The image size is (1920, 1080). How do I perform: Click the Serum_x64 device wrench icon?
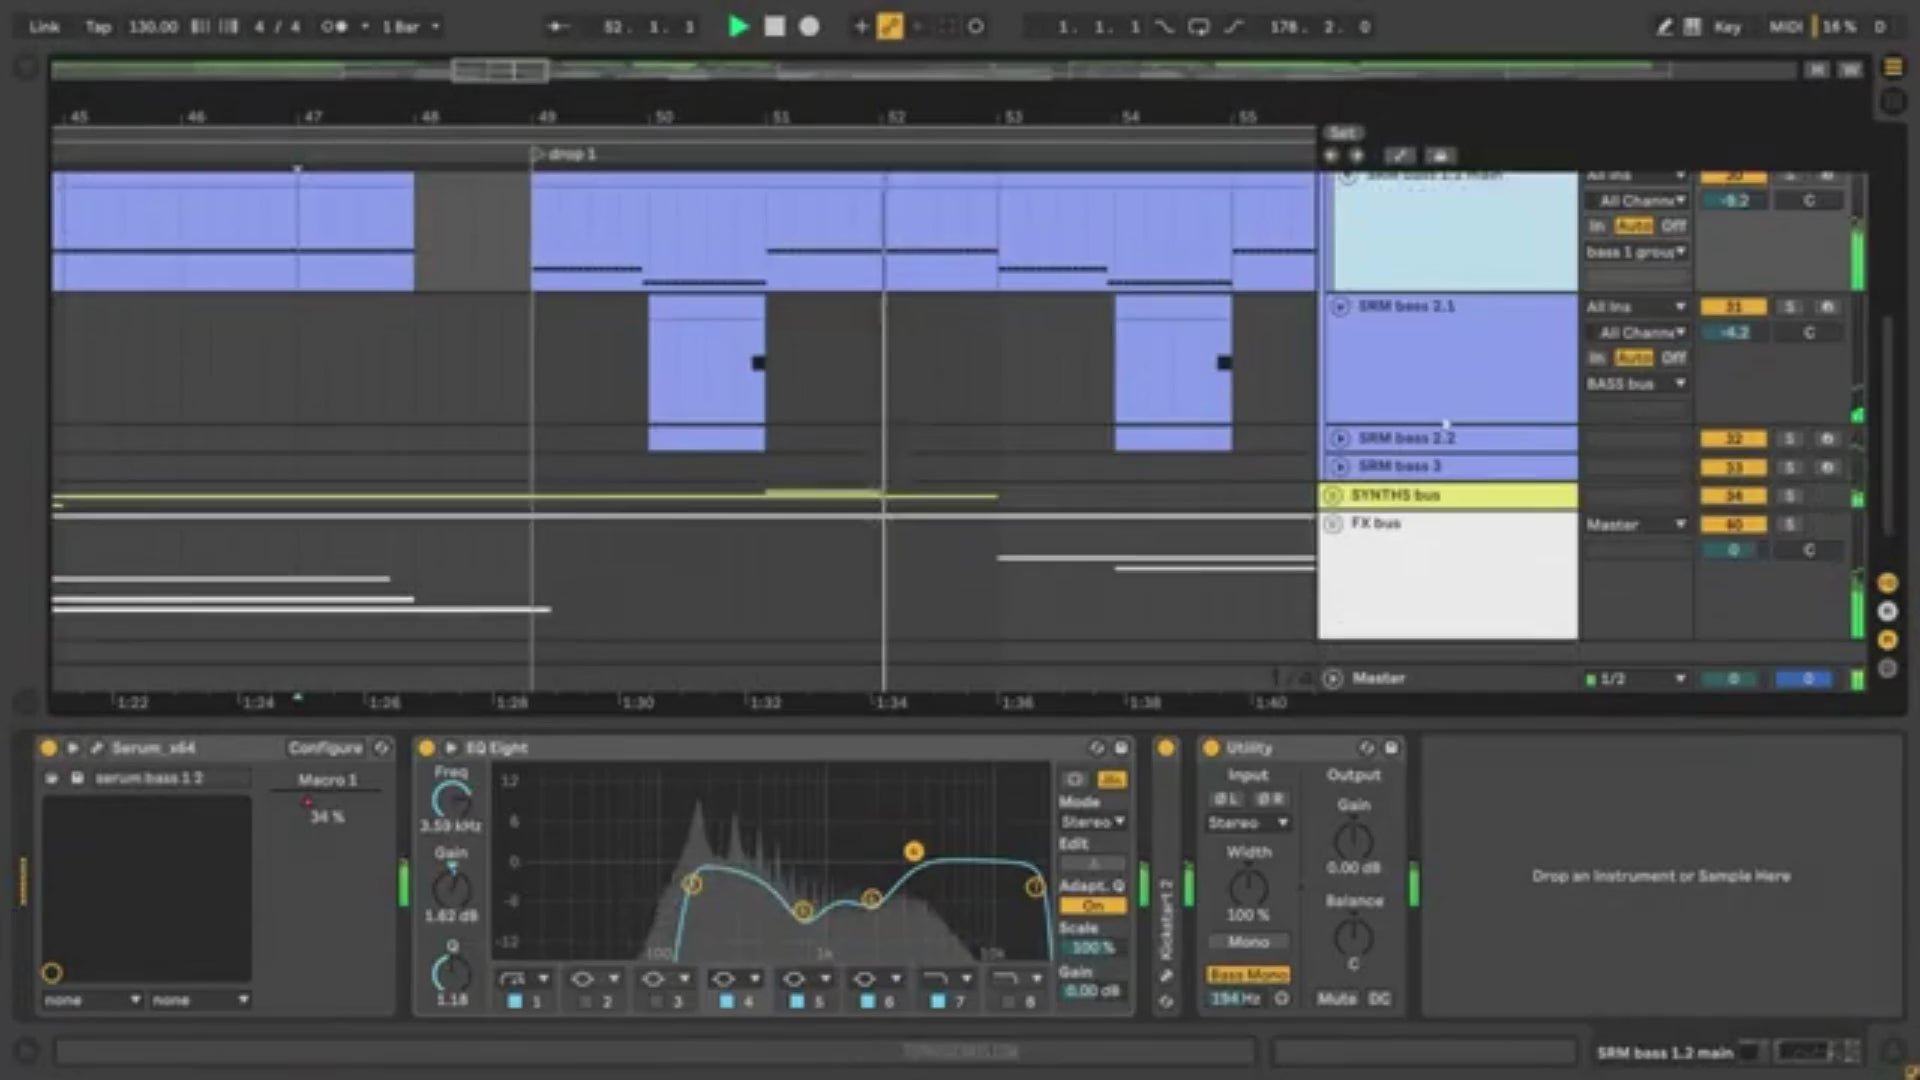(97, 748)
